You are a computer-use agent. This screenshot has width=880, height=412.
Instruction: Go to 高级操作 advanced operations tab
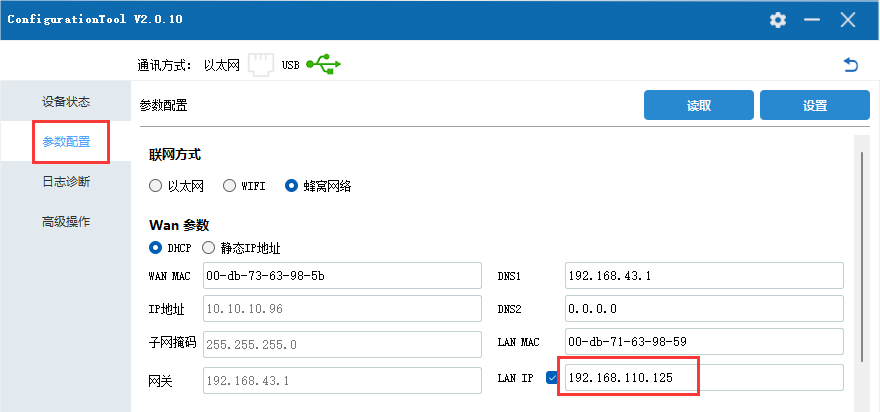point(66,222)
